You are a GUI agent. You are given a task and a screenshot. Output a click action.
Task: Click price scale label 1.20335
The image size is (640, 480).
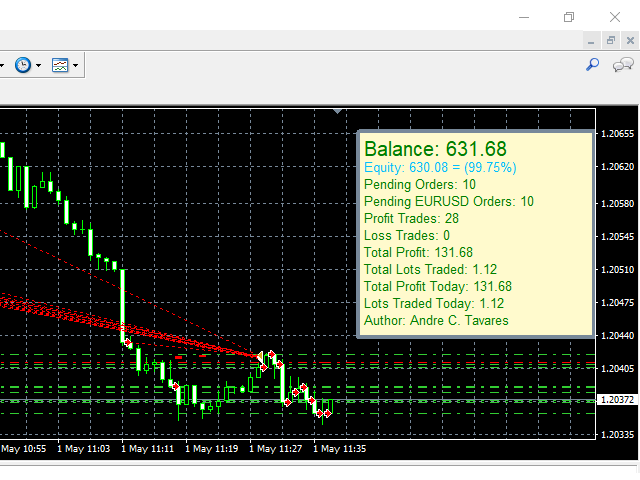(x=618, y=435)
